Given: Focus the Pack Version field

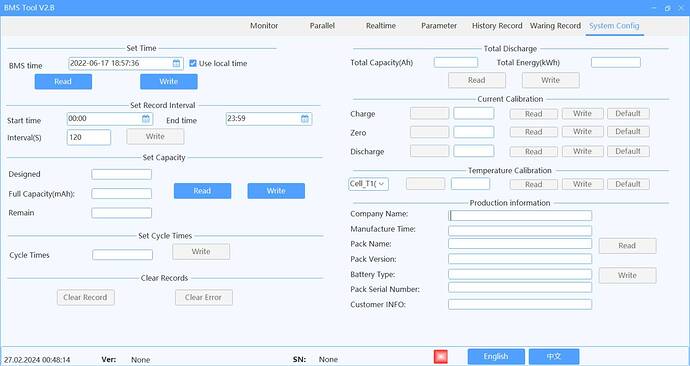Looking at the screenshot, I should pyautogui.click(x=520, y=259).
